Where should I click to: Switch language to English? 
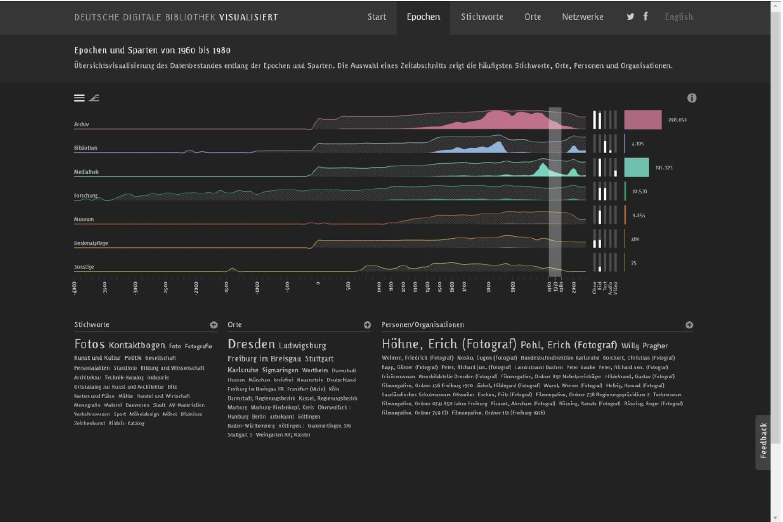coord(678,17)
